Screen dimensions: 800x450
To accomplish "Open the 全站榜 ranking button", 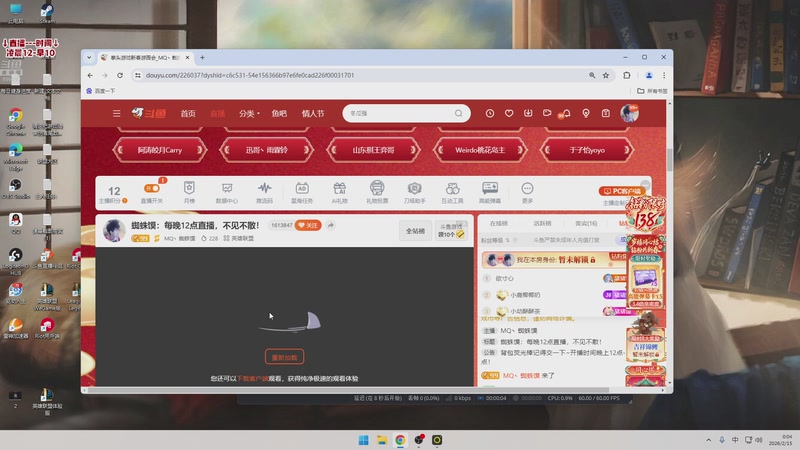I will point(415,231).
